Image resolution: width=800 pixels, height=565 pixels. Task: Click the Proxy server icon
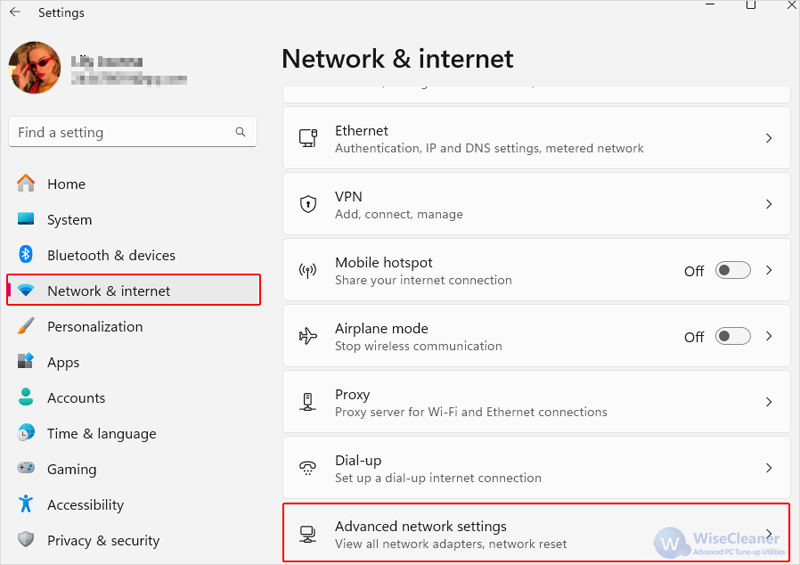tap(308, 402)
